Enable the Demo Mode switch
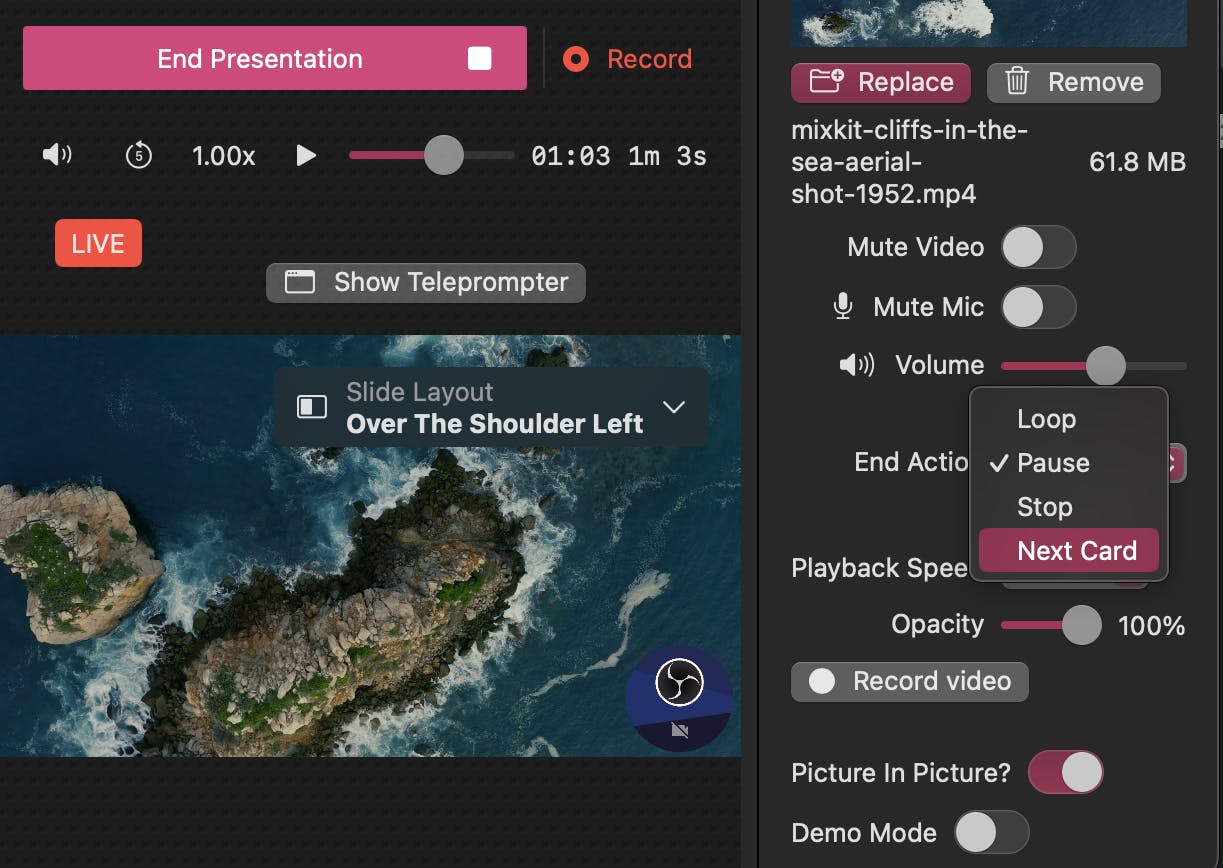Viewport: 1223px width, 868px height. (991, 832)
